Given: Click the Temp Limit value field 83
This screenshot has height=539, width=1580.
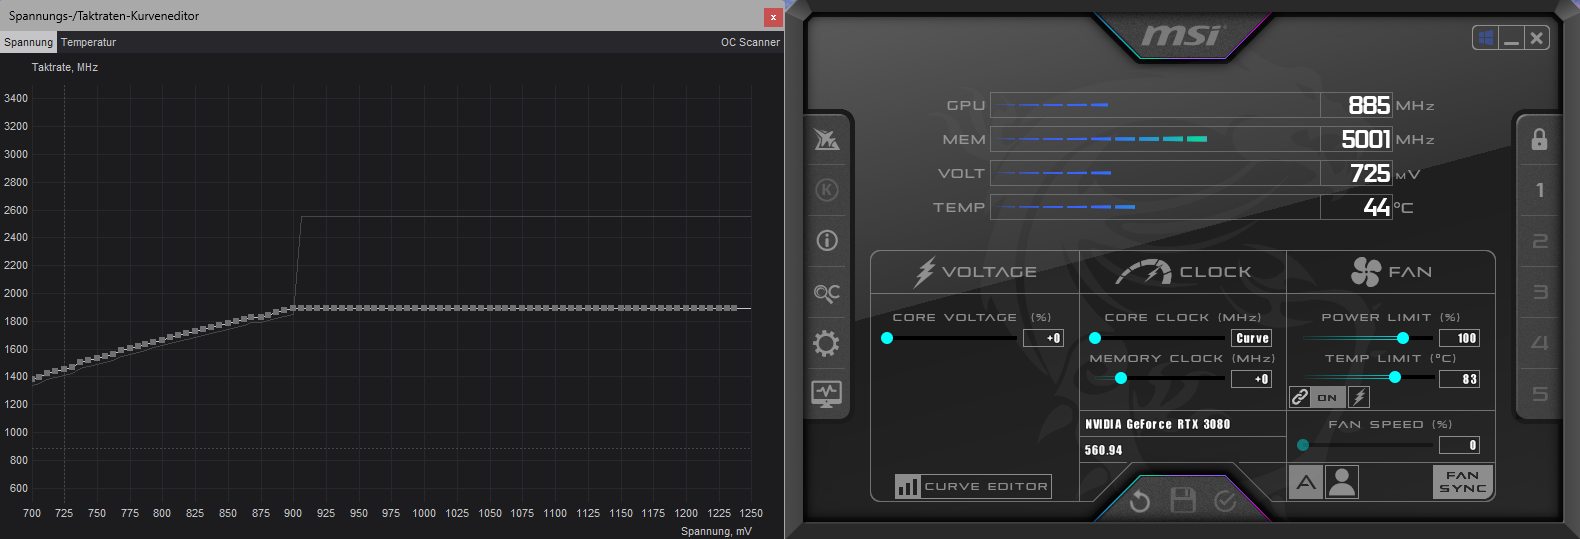Looking at the screenshot, I should point(1459,379).
